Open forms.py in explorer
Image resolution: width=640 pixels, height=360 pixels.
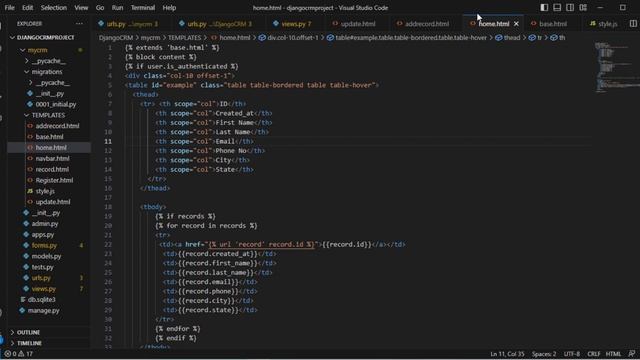44,245
